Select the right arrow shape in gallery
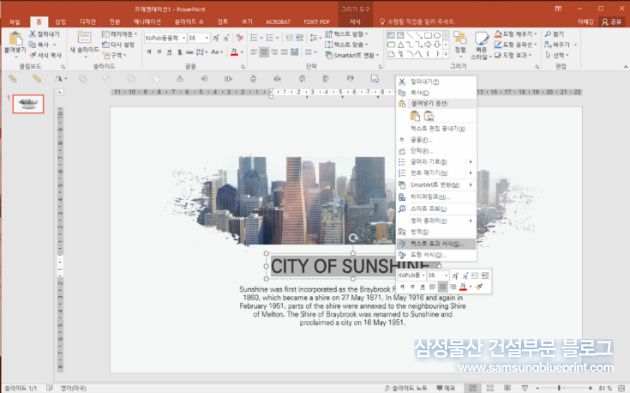The width and height of the screenshot is (630, 393). (428, 45)
